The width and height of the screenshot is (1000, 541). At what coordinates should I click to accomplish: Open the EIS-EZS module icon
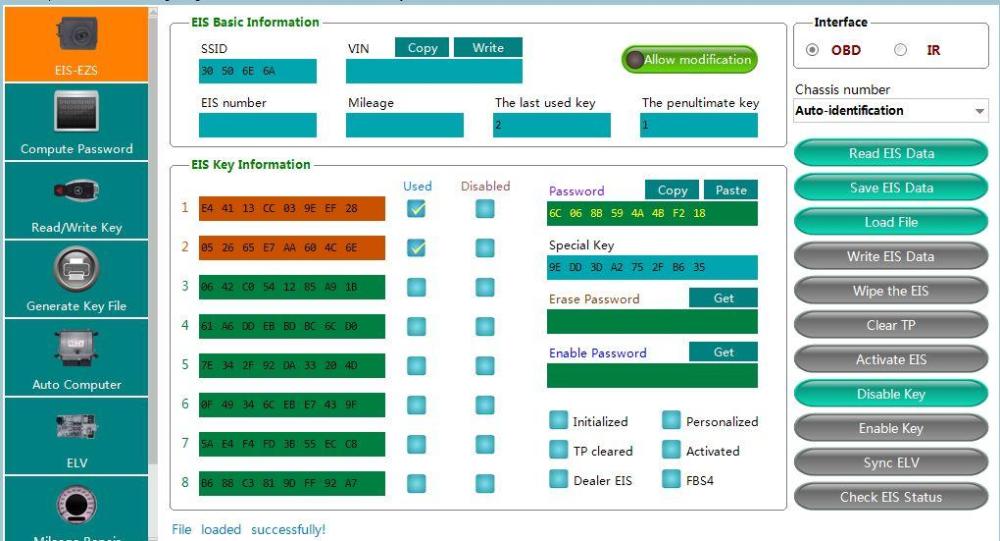coord(76,37)
